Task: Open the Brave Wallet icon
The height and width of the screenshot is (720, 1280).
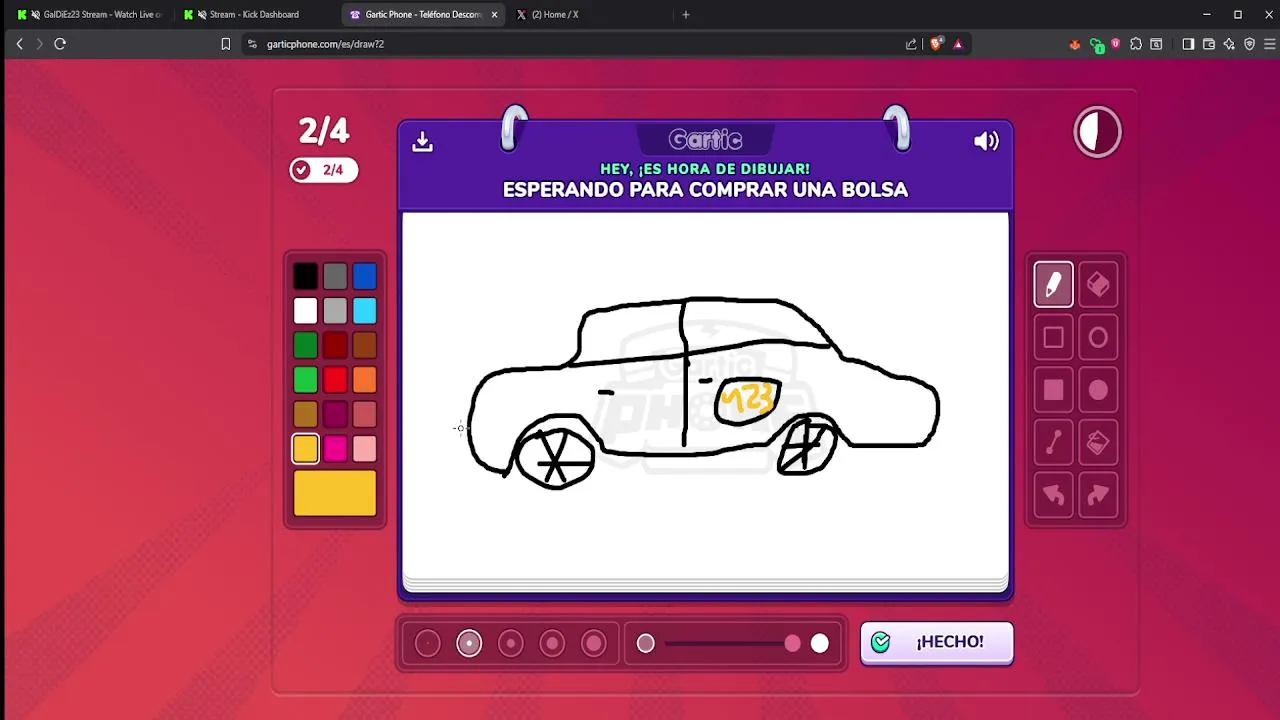Action: (x=1209, y=44)
